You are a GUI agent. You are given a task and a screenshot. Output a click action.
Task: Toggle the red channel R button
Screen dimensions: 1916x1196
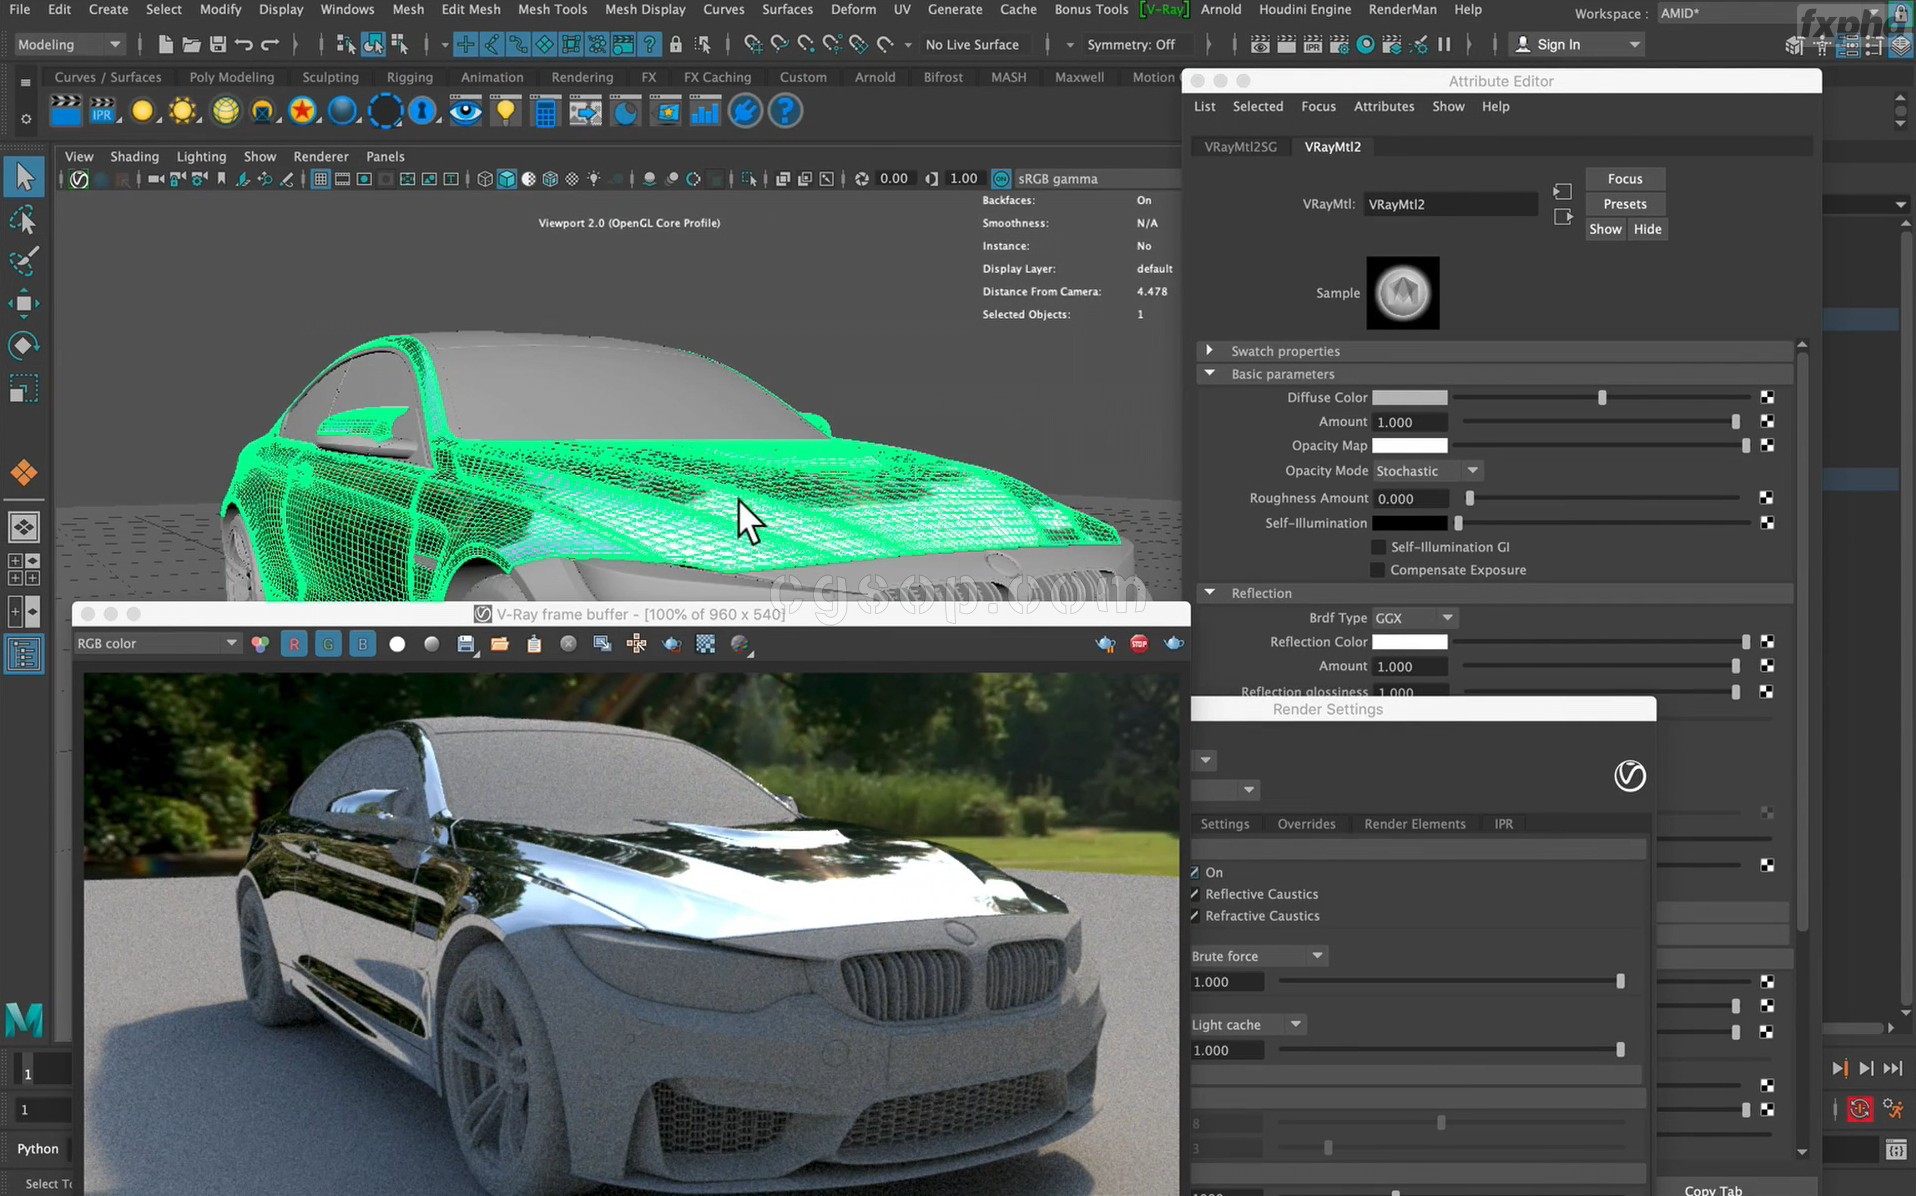pos(294,644)
